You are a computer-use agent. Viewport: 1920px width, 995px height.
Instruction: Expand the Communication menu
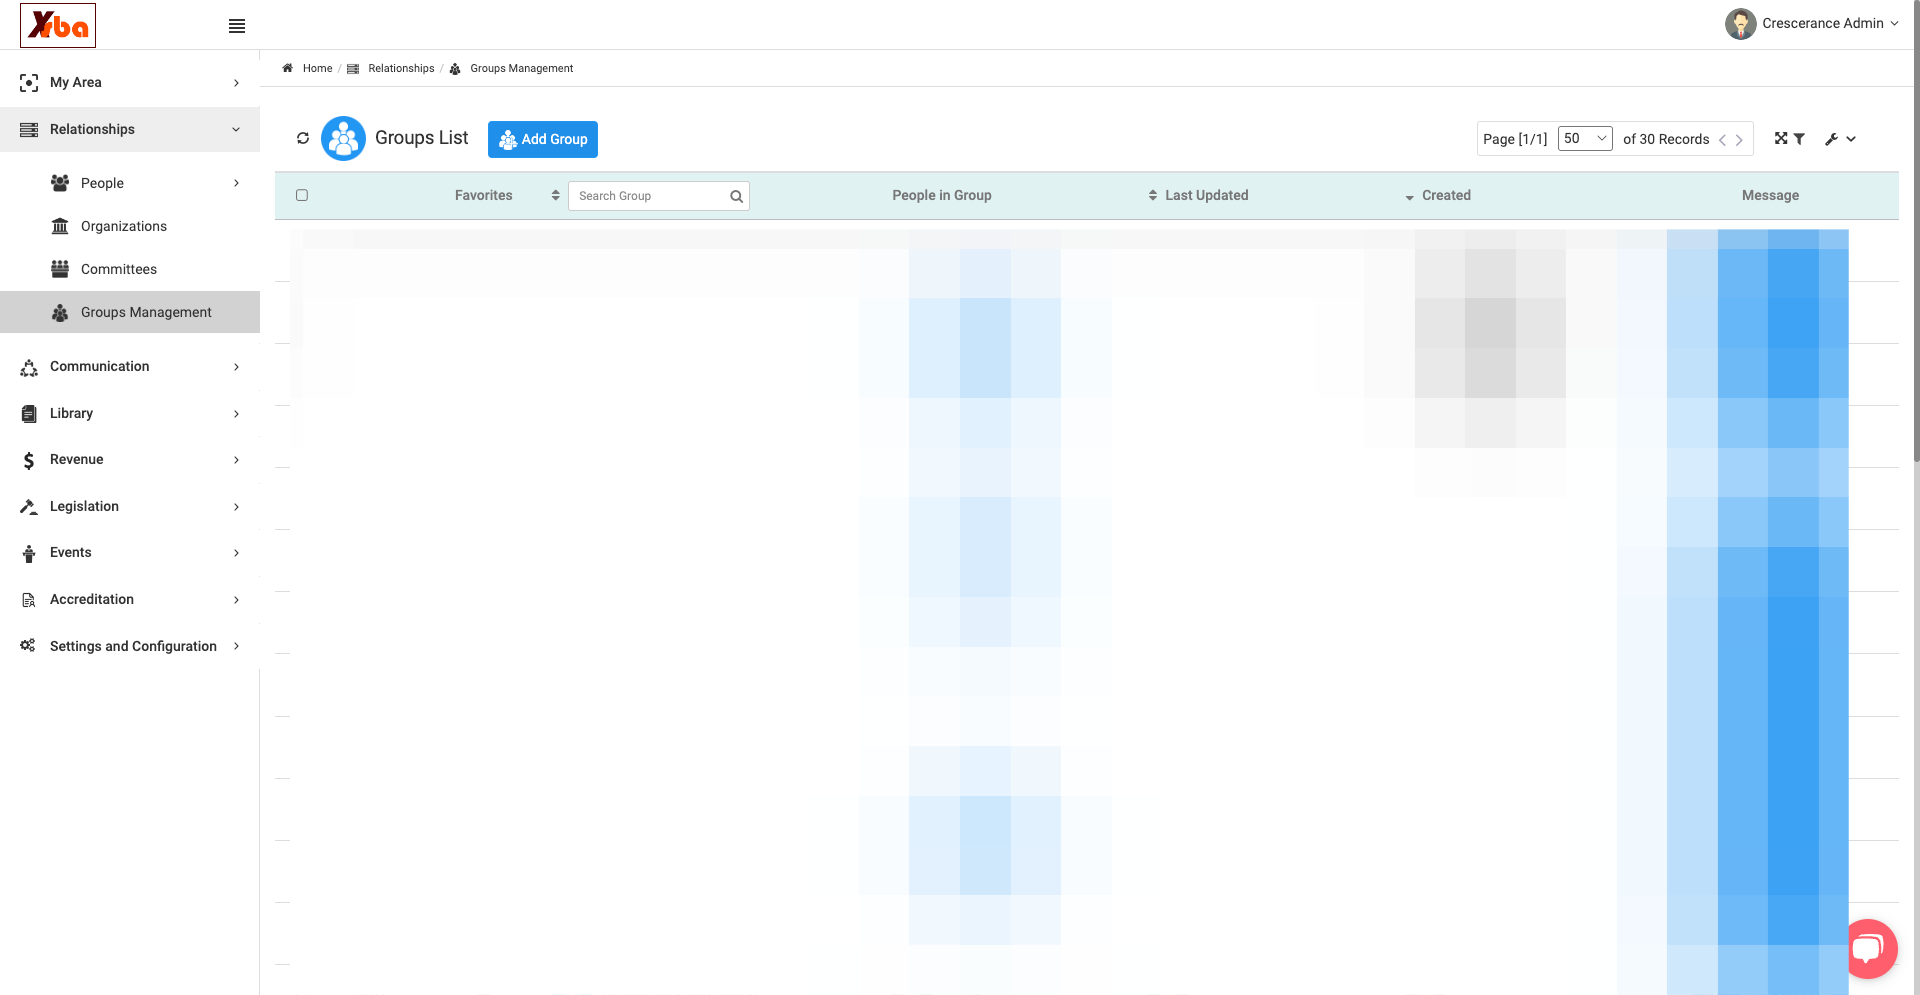[x=130, y=367]
